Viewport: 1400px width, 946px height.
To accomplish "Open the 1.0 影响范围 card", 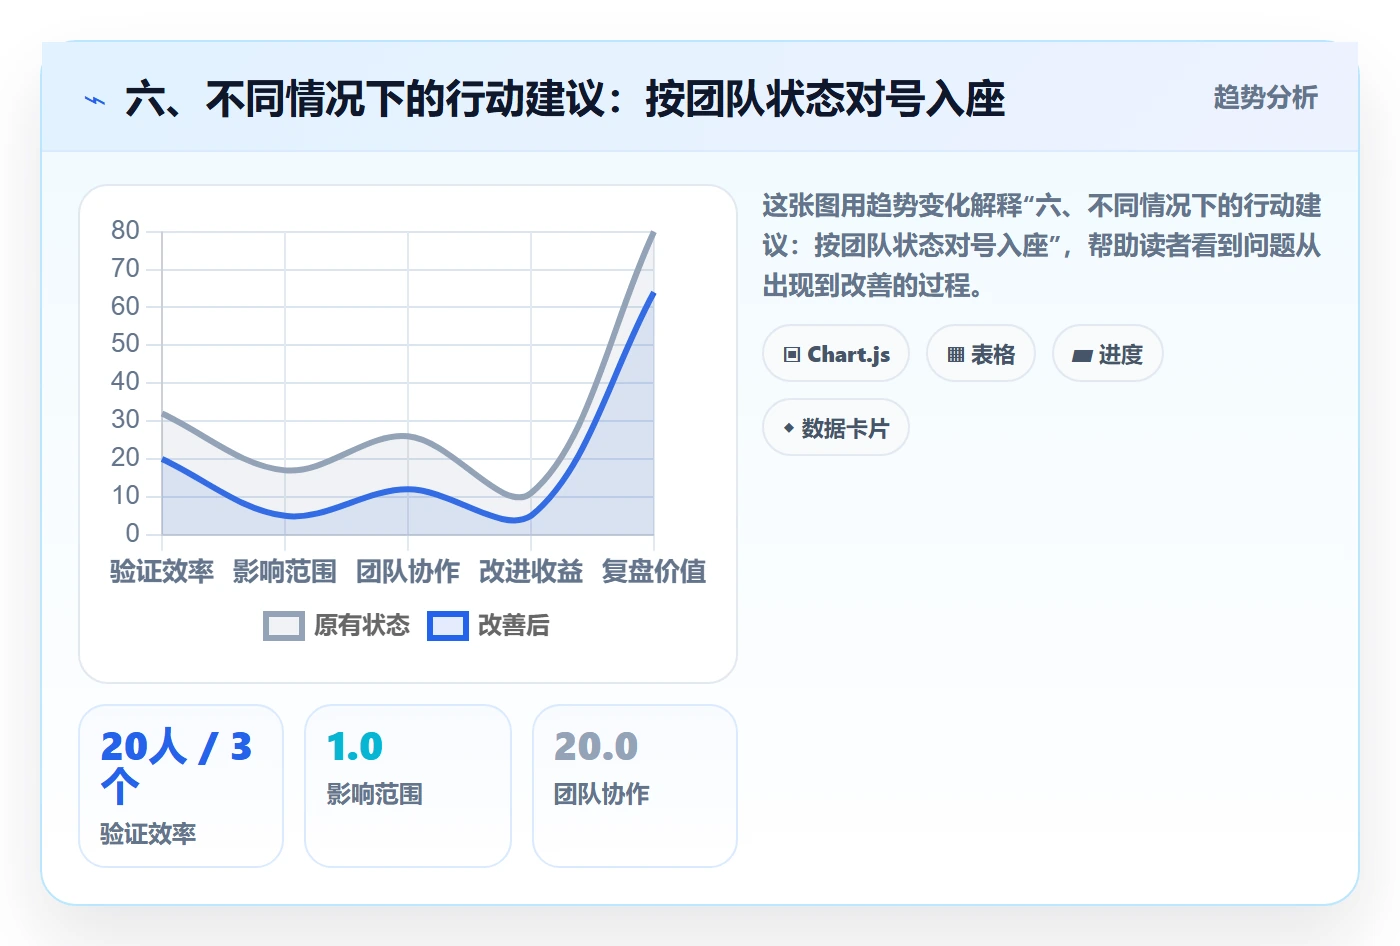I will [x=408, y=786].
